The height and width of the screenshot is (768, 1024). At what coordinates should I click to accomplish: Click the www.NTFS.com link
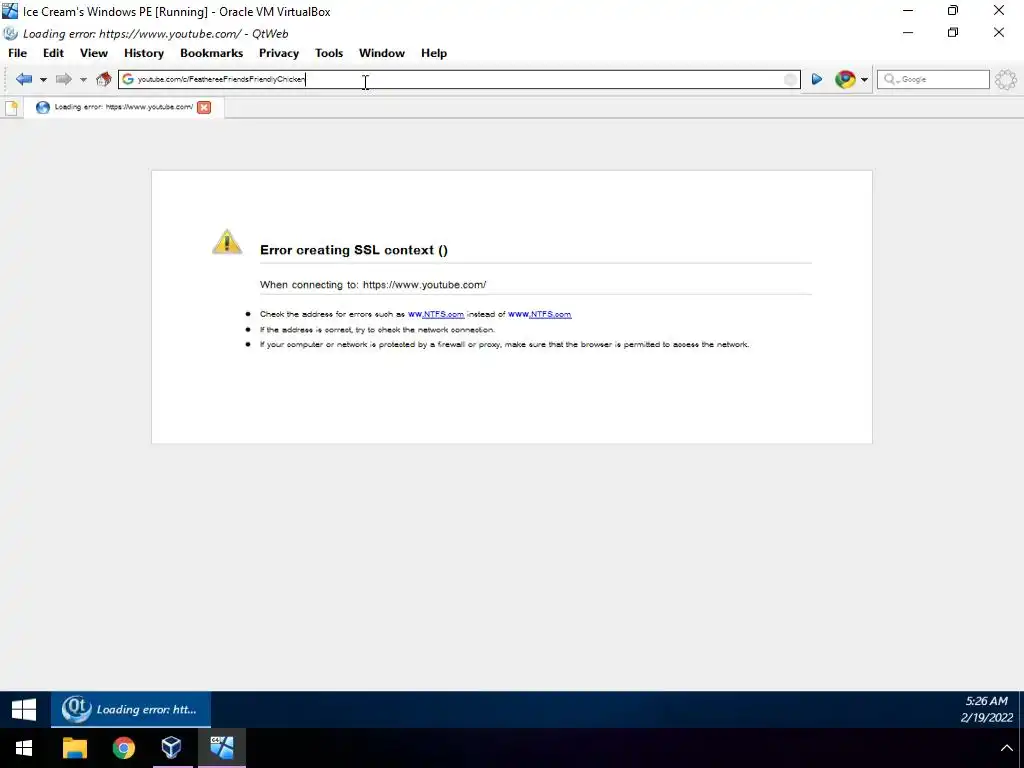[540, 314]
